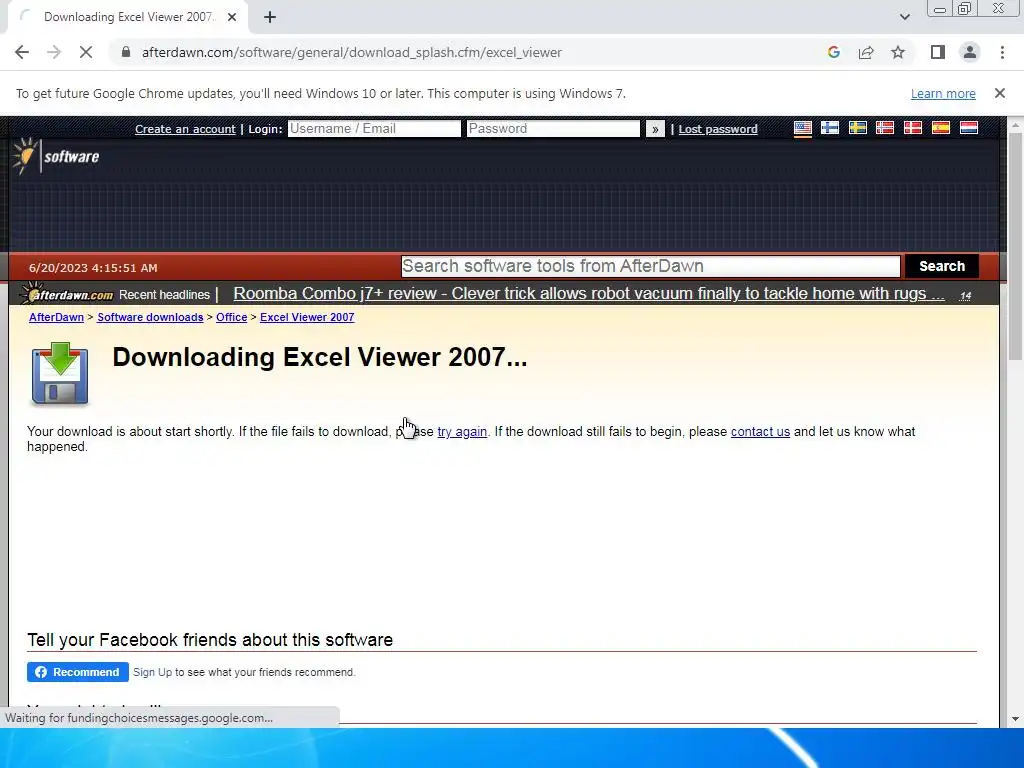
Task: Click the Google icon in address bar
Action: (x=833, y=52)
